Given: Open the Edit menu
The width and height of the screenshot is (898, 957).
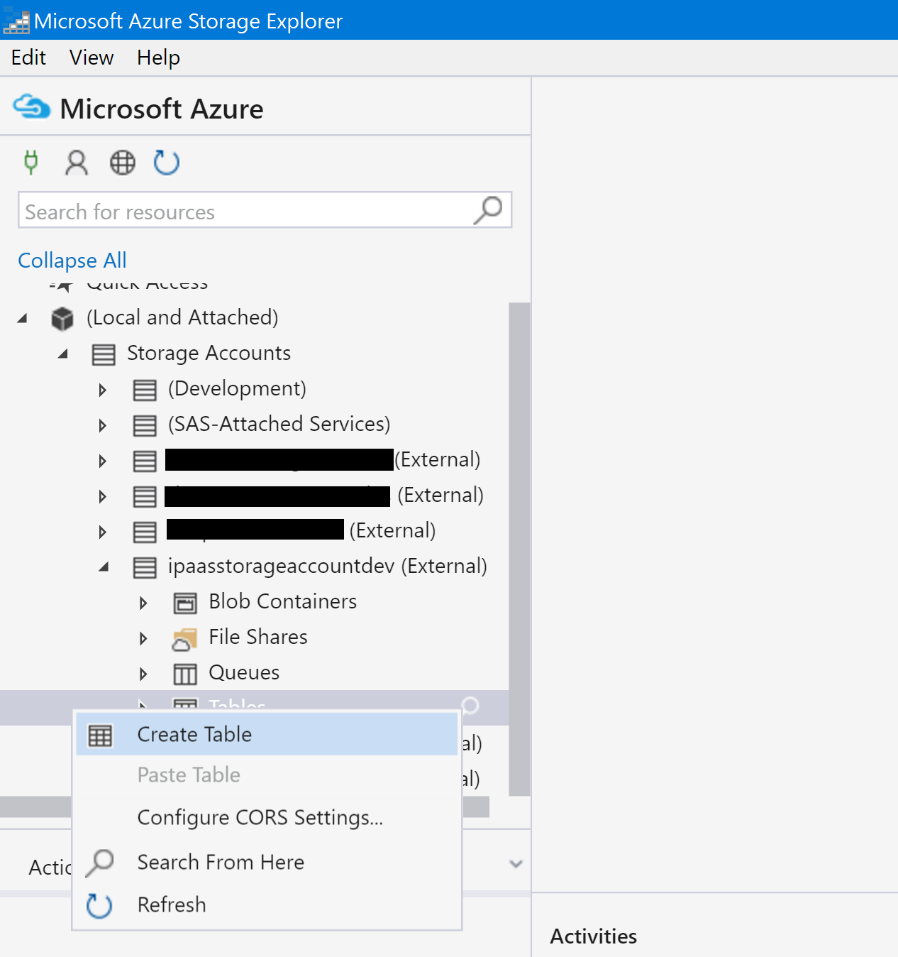Looking at the screenshot, I should click(x=28, y=57).
